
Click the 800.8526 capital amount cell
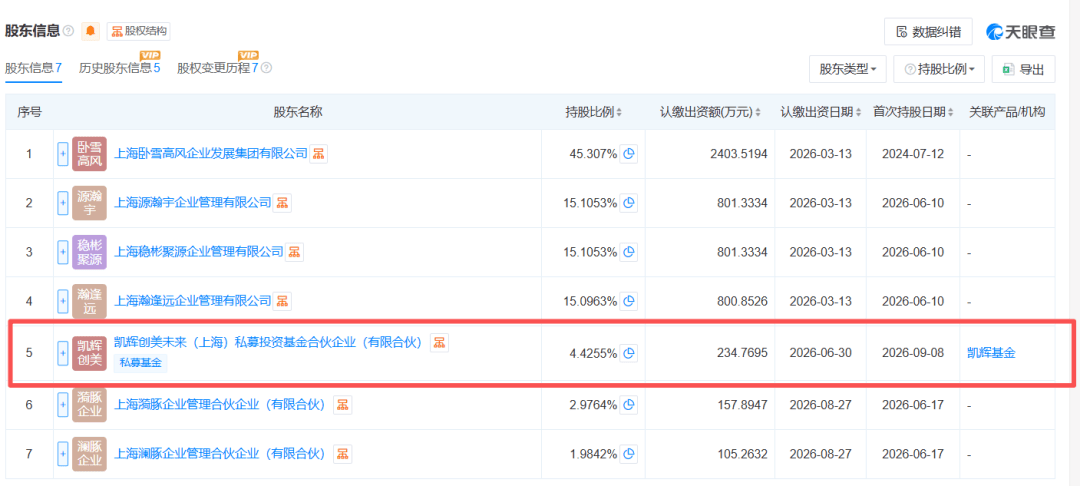[x=742, y=301]
